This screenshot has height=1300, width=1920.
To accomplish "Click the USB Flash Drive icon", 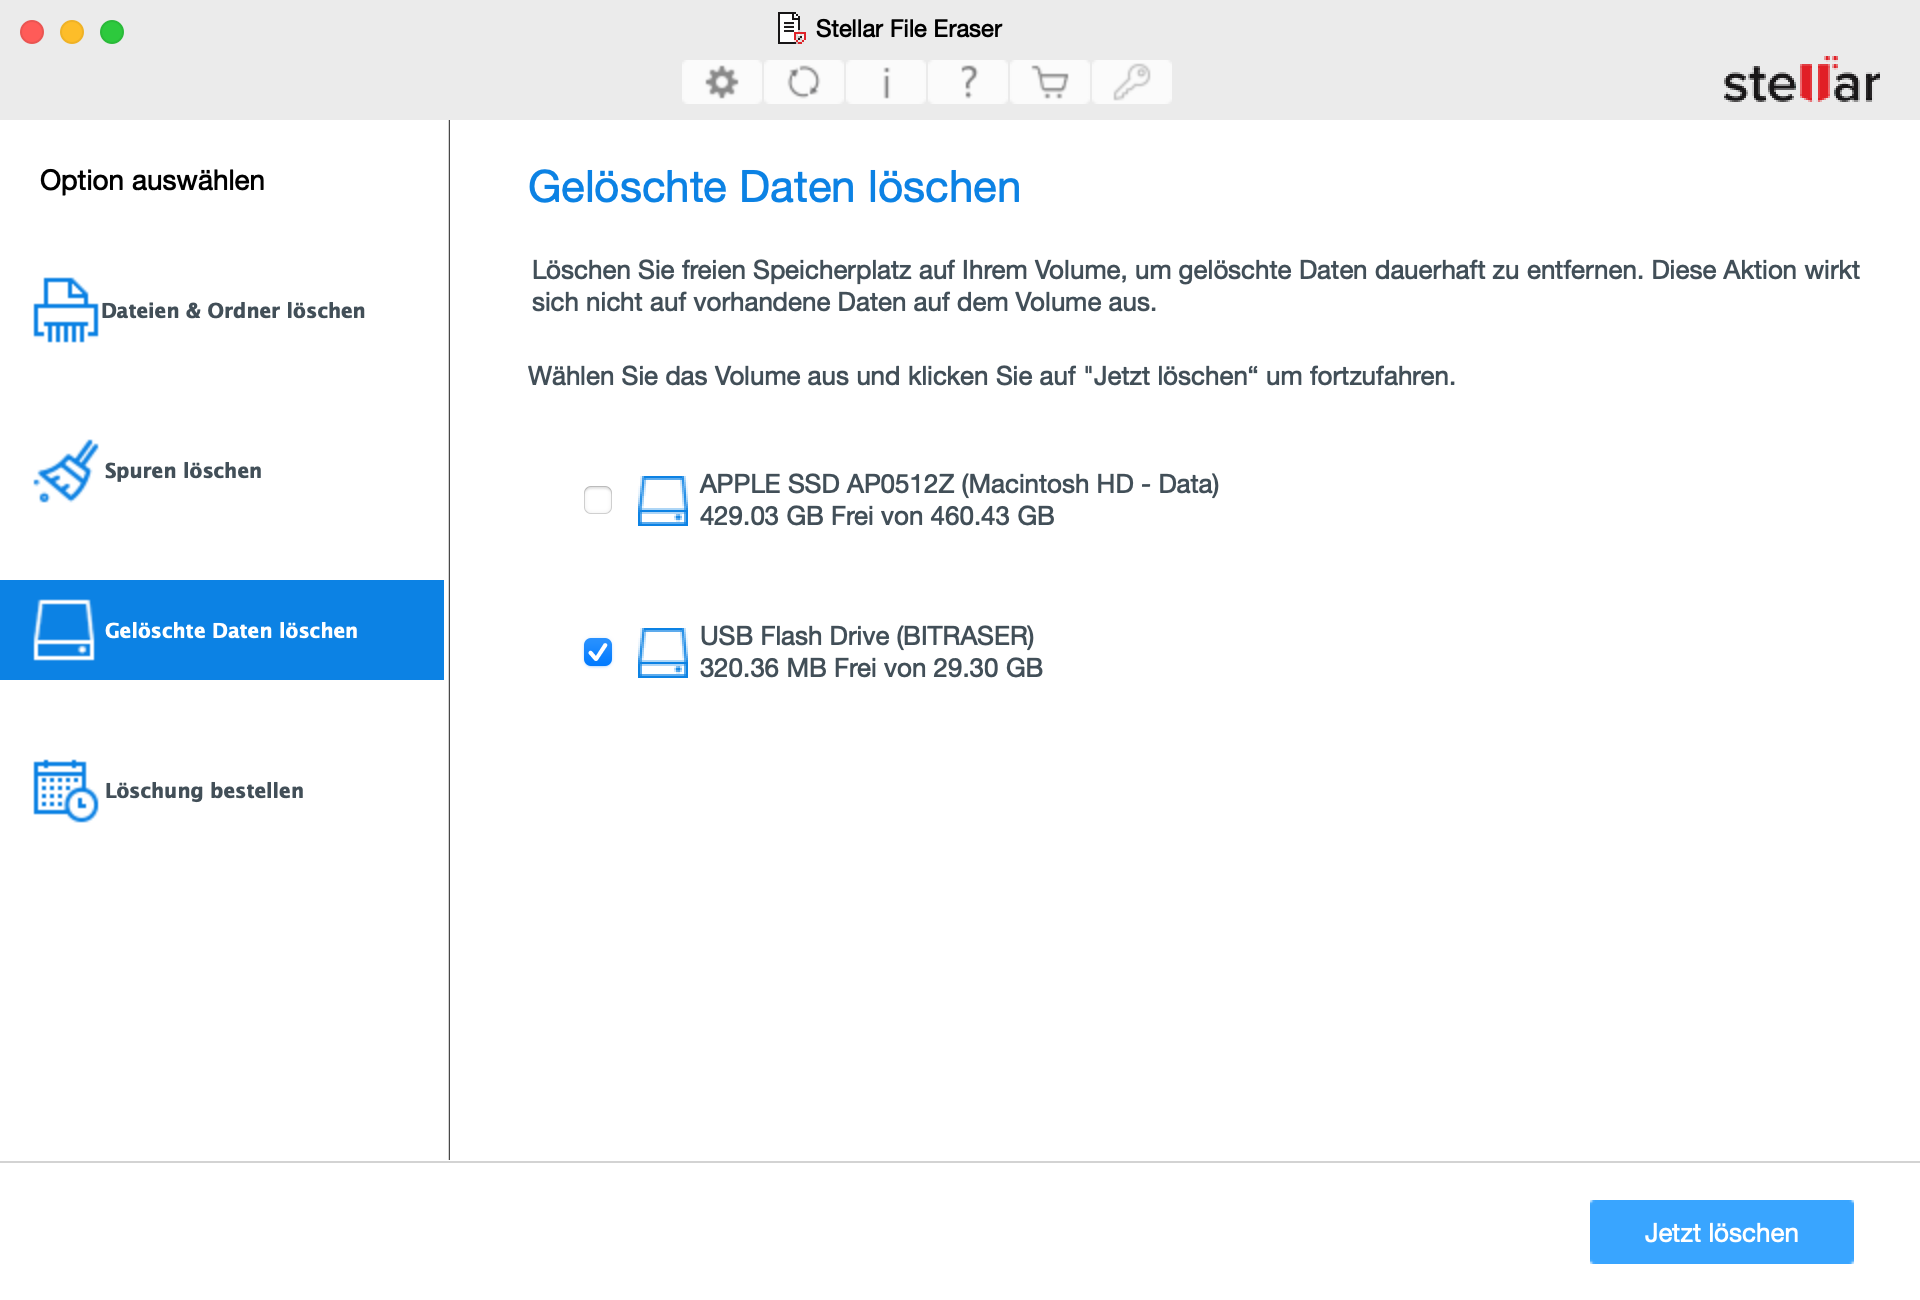I will coord(663,652).
